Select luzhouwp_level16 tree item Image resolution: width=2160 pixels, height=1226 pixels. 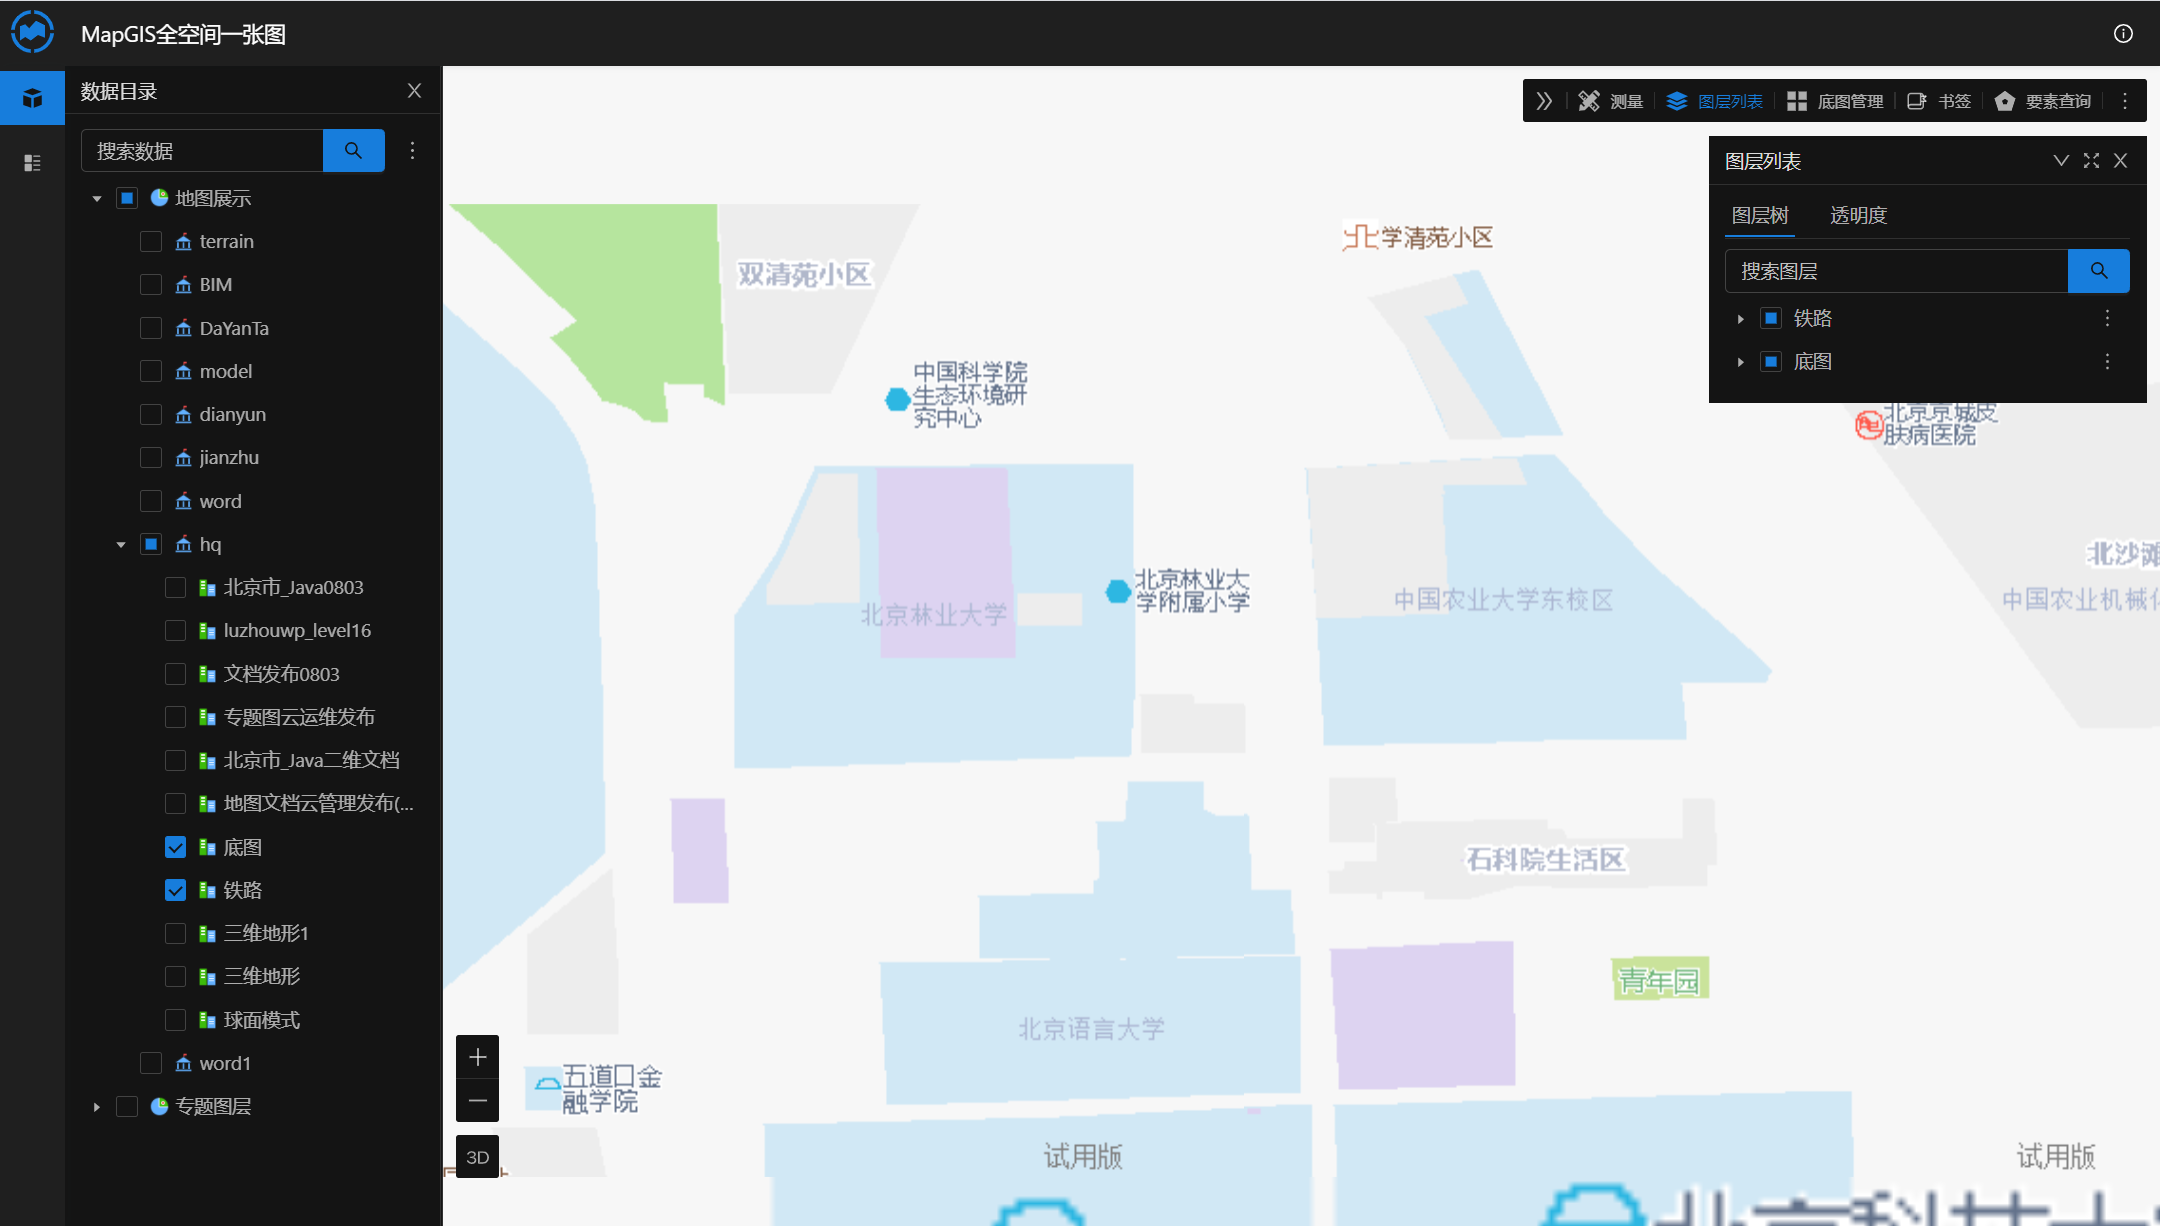[x=297, y=630]
